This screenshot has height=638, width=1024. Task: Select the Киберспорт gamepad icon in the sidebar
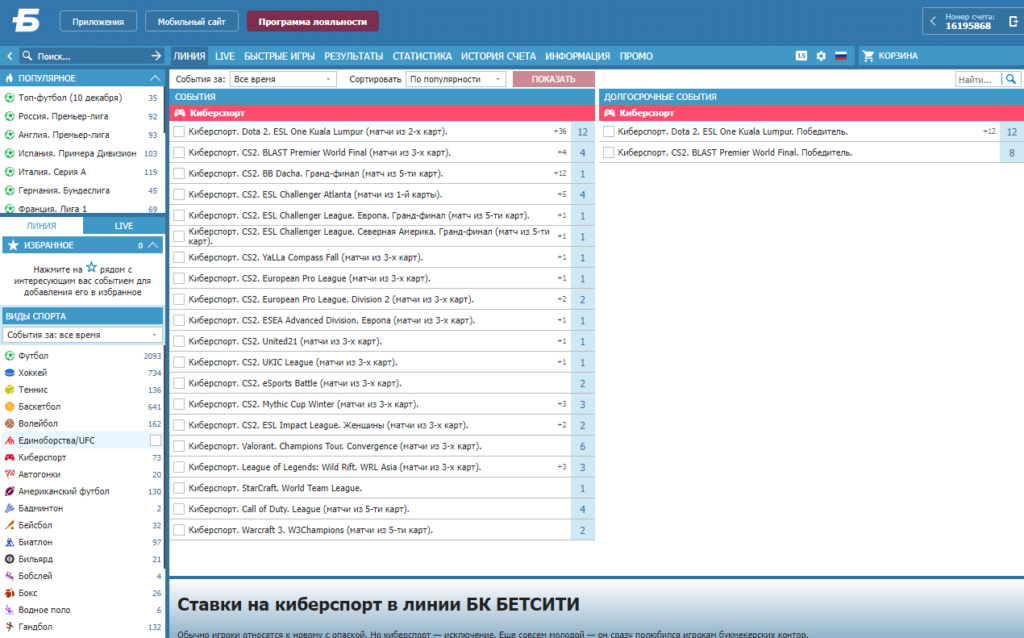point(10,458)
